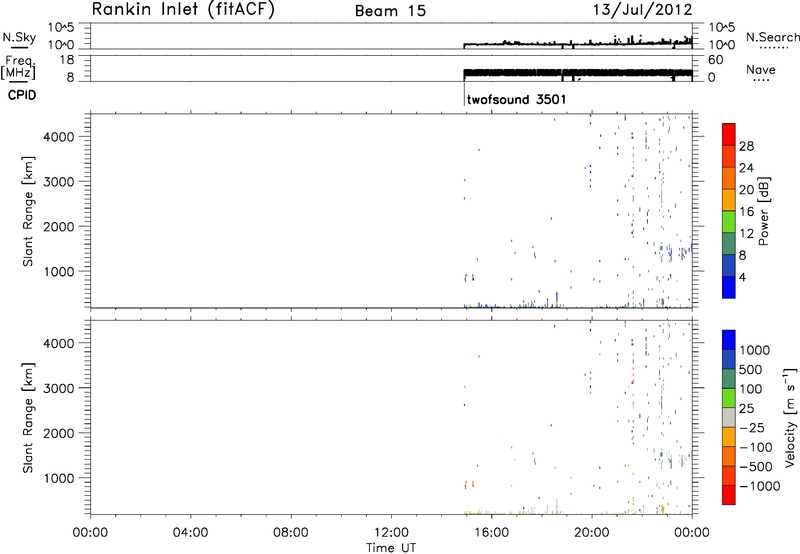Click the grey segment of Velocity colorbar

(x=729, y=418)
